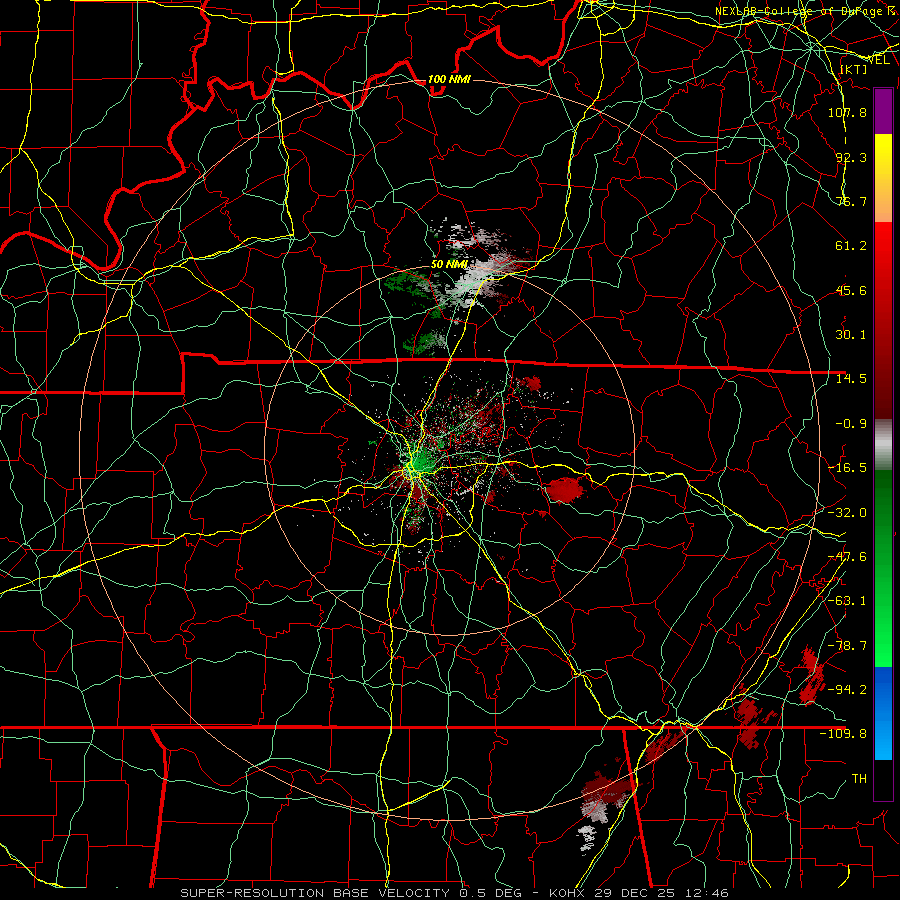Click the 92.3 velocity scale value
The image size is (900, 900).
click(x=851, y=157)
